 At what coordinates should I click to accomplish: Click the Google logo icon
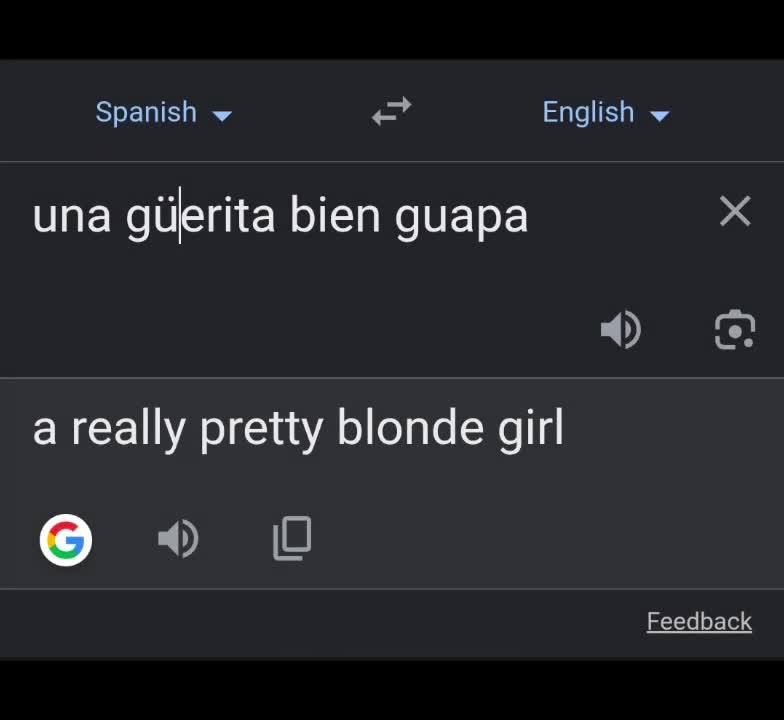pos(66,540)
